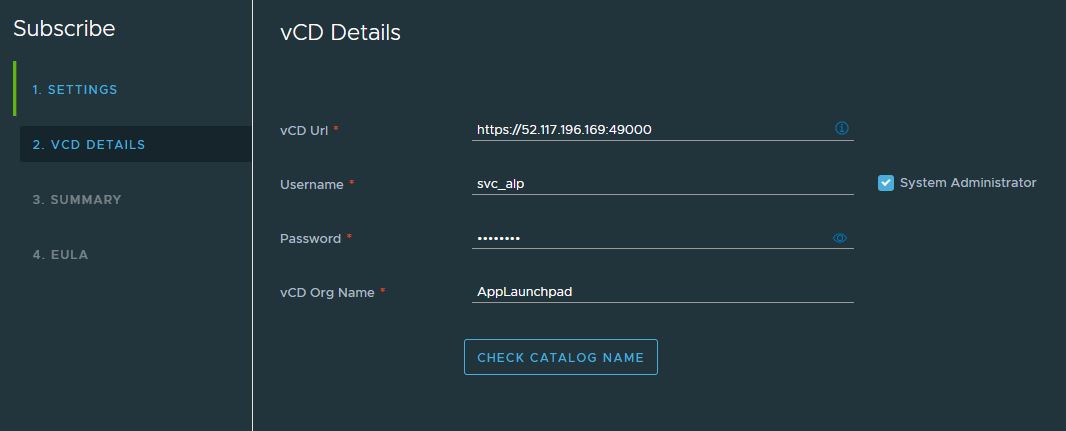
Task: Select the 2. vCD Details step
Action: (89, 145)
